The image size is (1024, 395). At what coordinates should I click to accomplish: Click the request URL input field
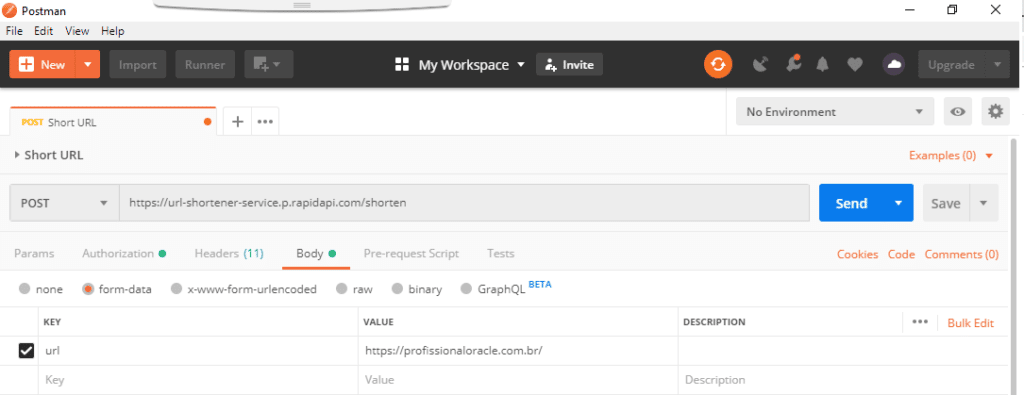tap(464, 203)
